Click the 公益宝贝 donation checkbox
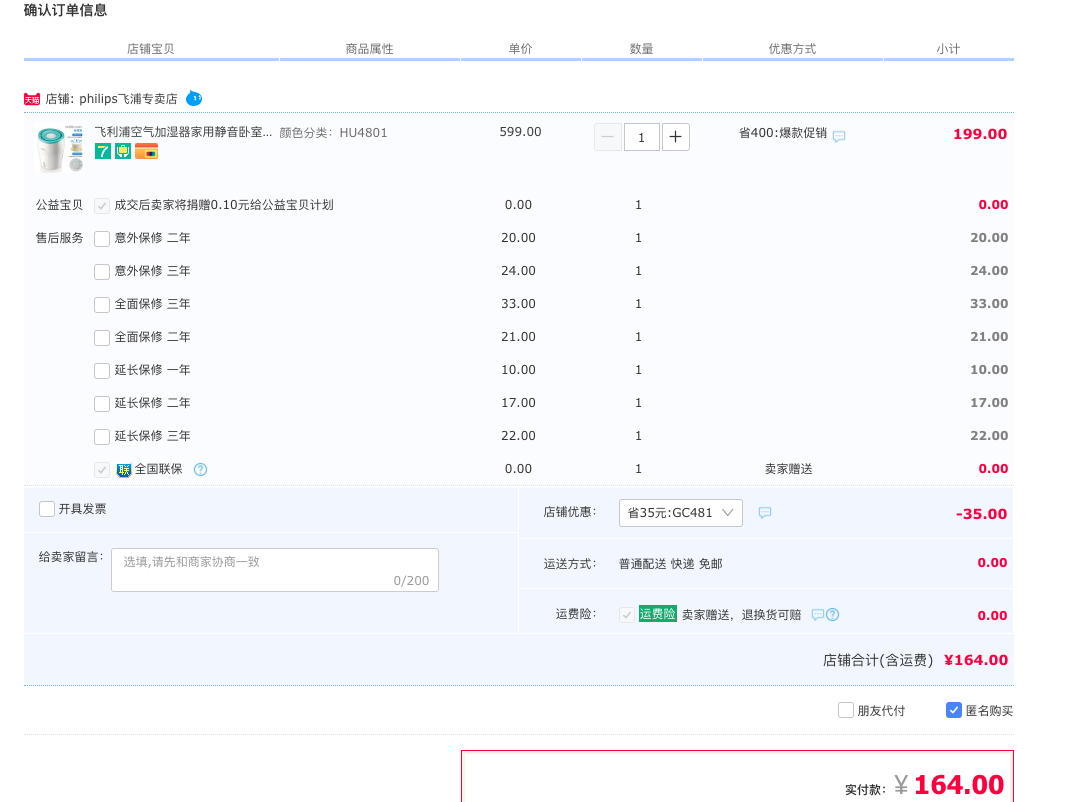 pos(102,206)
